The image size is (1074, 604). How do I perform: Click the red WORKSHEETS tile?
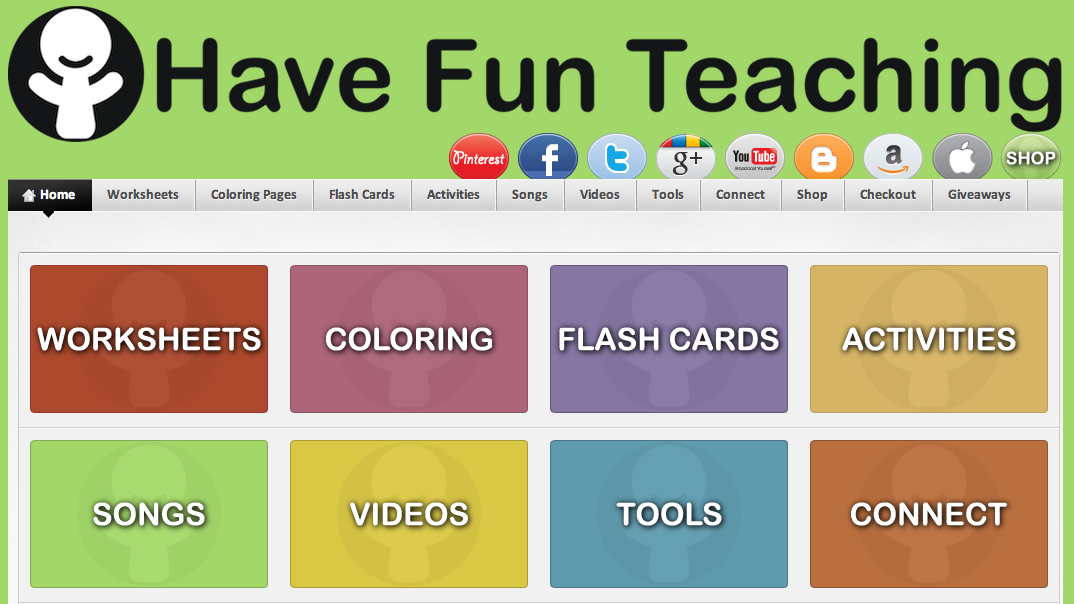(x=149, y=339)
